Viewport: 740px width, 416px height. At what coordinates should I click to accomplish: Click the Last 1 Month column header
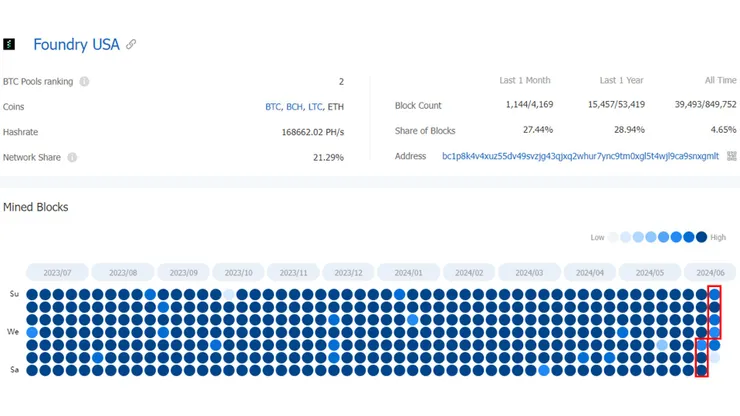(x=525, y=80)
